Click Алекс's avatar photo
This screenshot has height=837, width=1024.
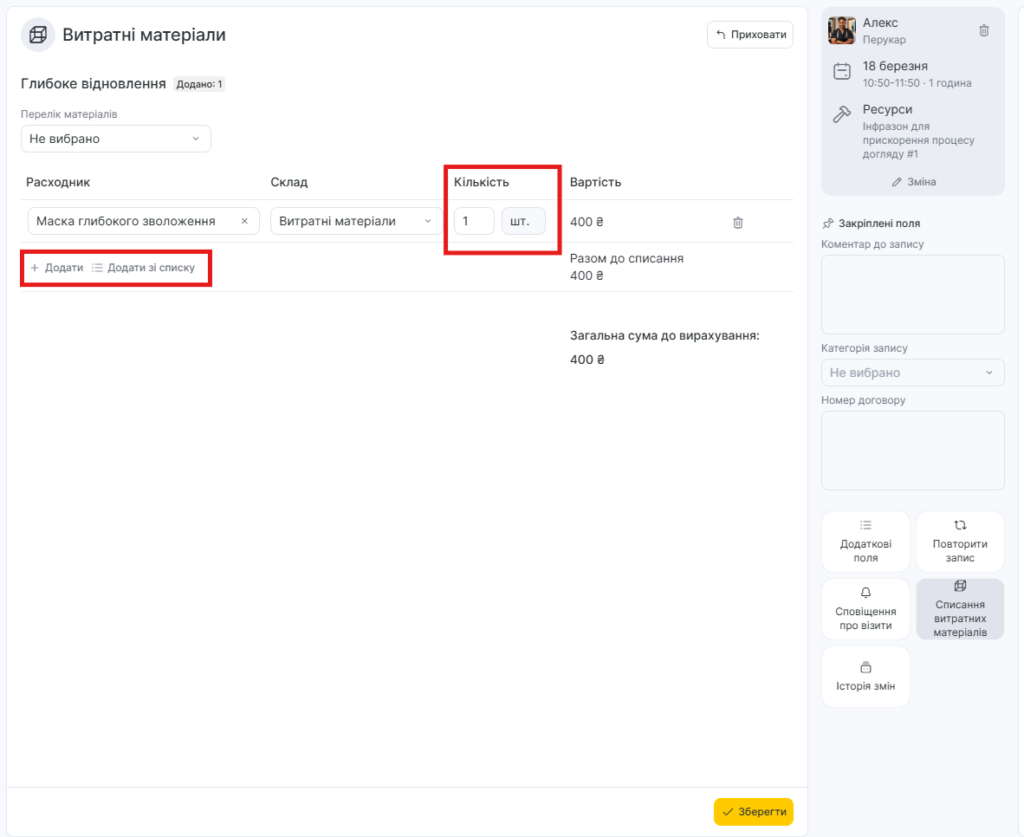(x=842, y=31)
